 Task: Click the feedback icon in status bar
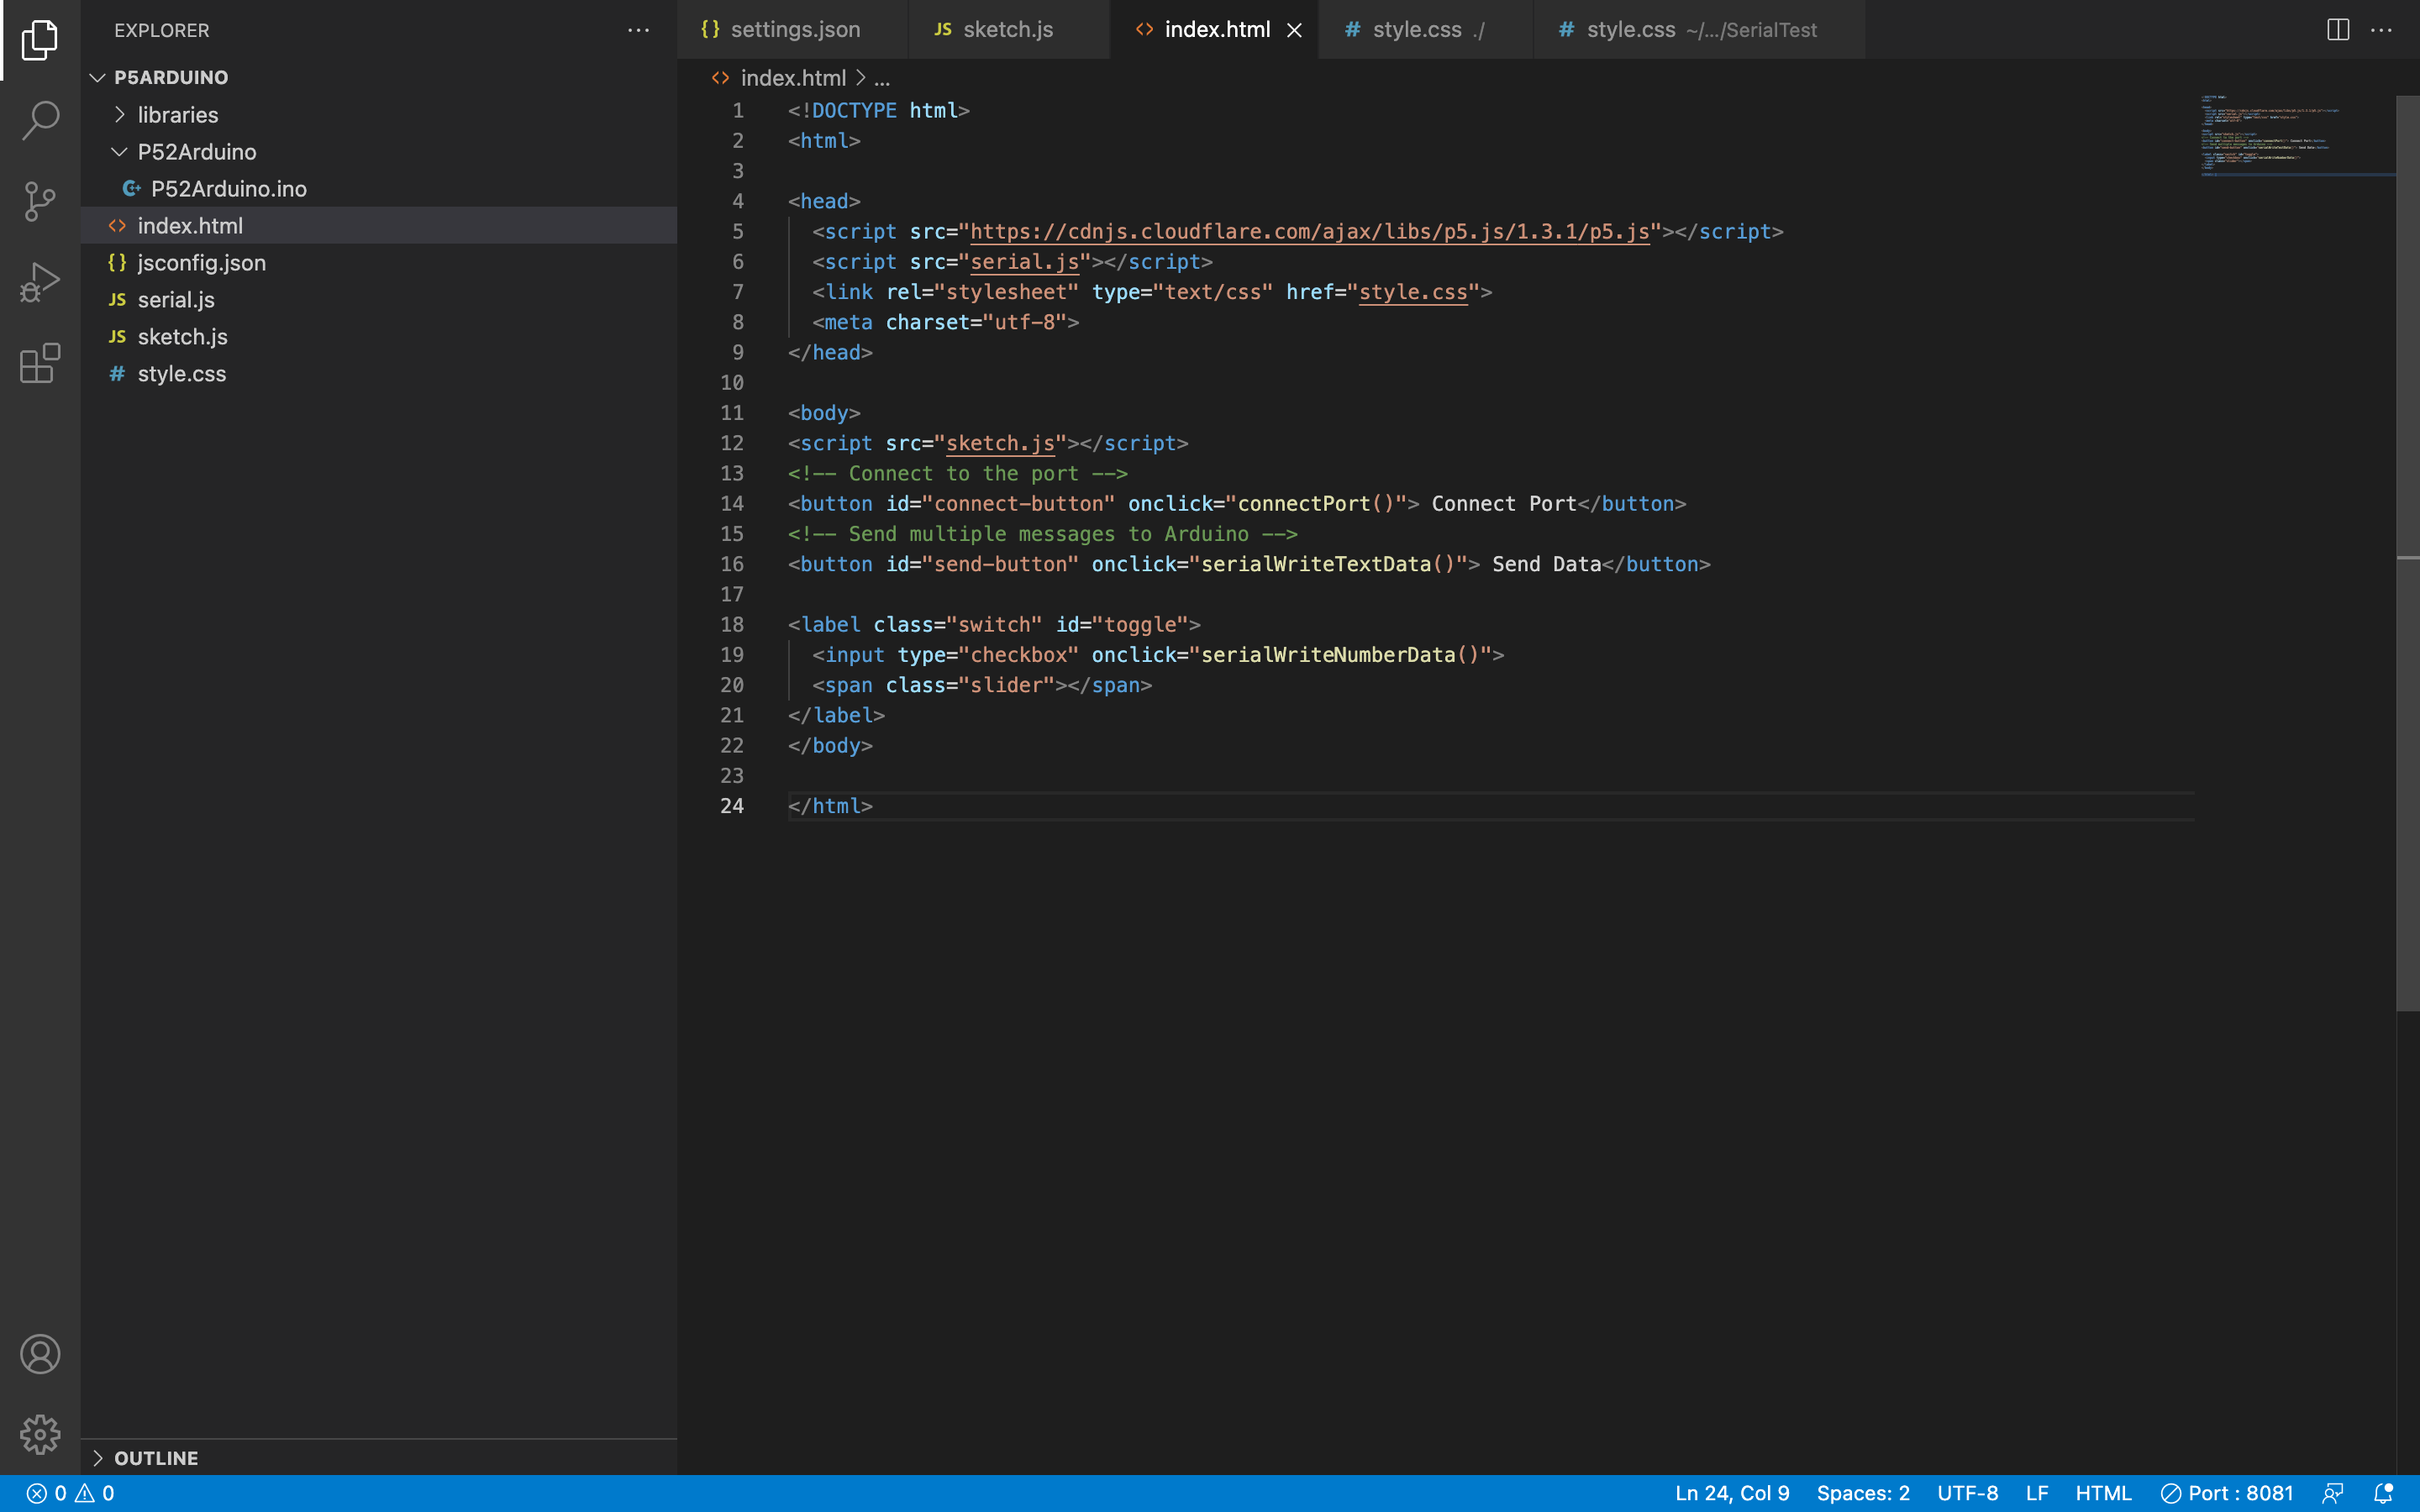(x=2333, y=1493)
